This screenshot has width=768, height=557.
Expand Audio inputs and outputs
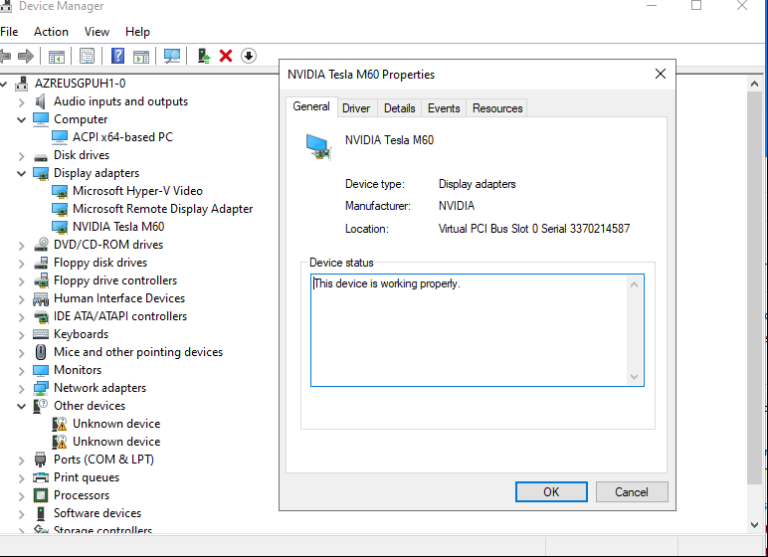[21, 102]
